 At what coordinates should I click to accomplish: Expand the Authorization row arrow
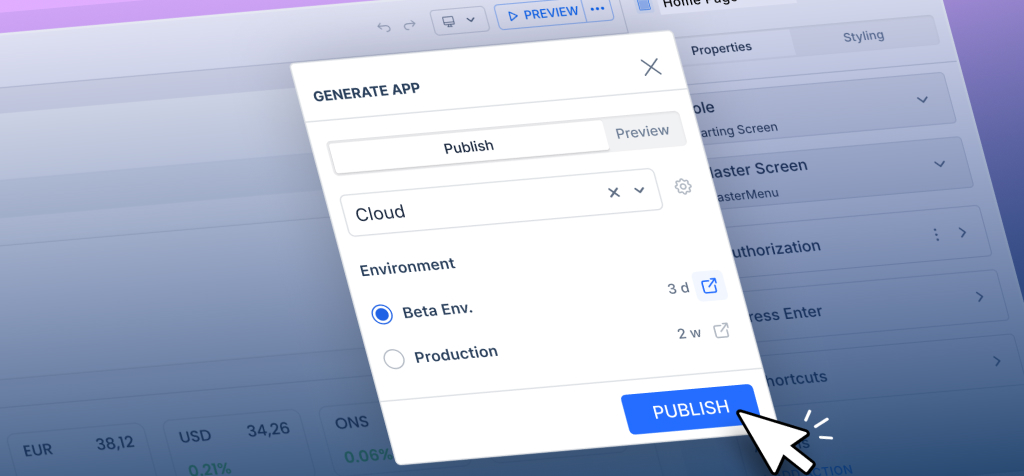pyautogui.click(x=963, y=232)
